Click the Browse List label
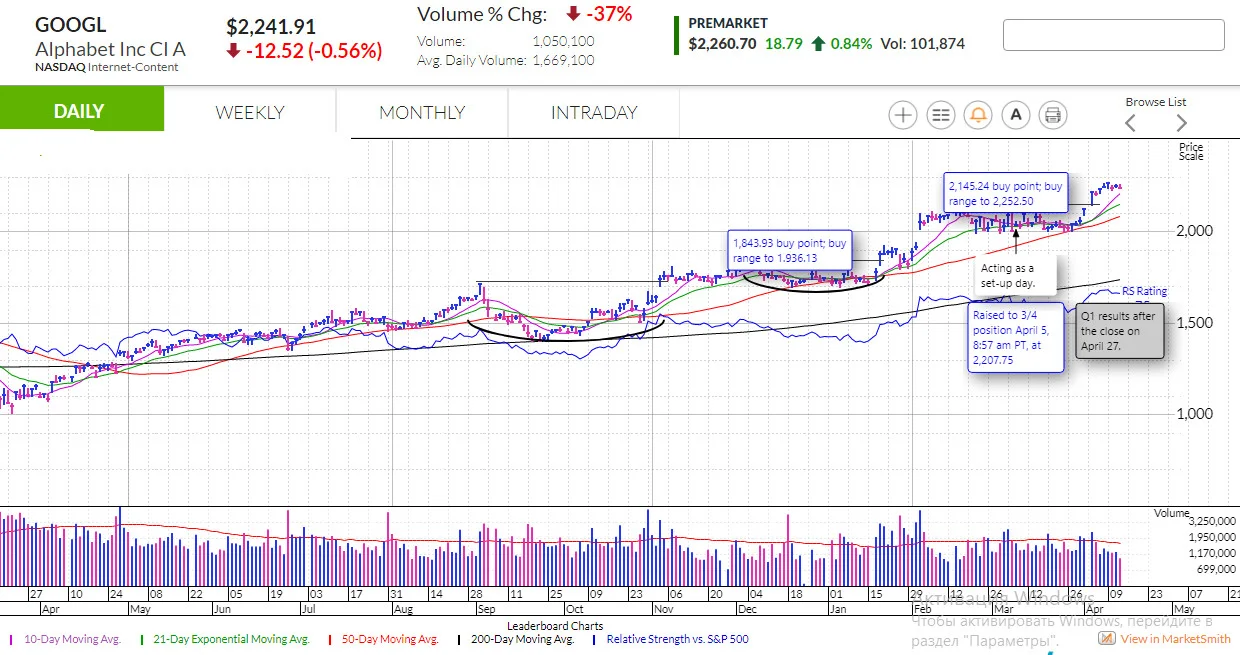Image resolution: width=1240 pixels, height=655 pixels. tap(1156, 102)
